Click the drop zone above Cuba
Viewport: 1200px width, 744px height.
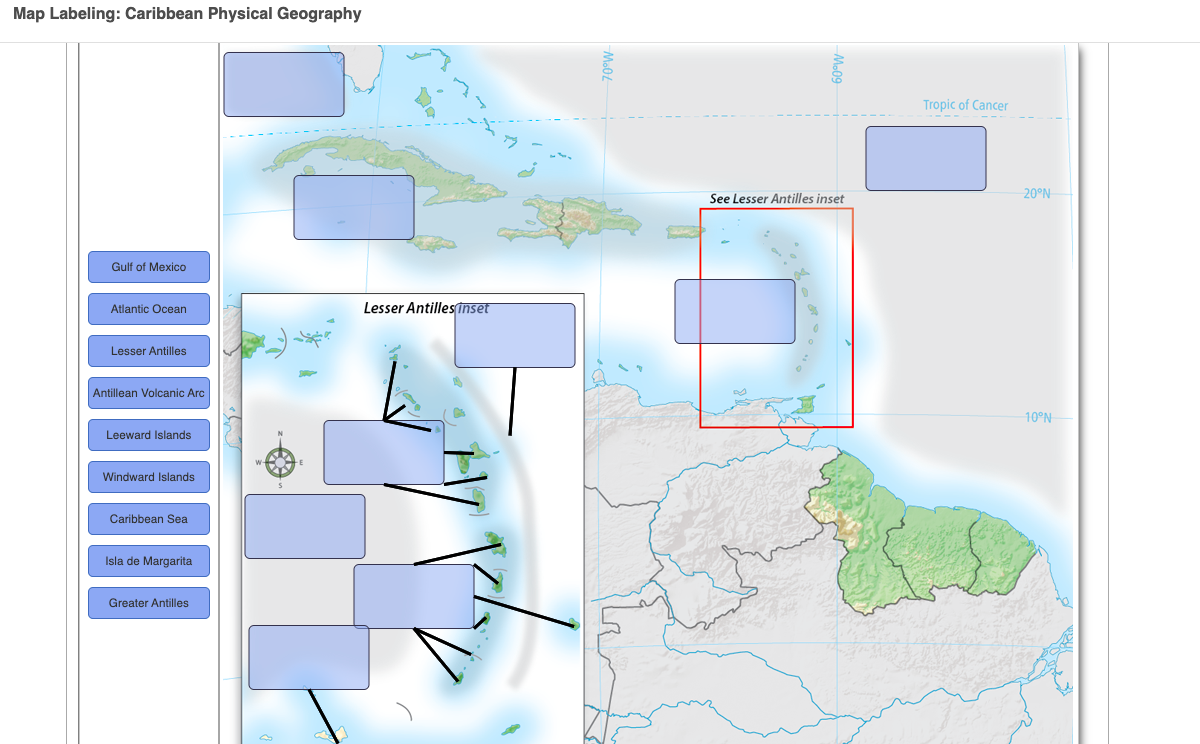283,85
